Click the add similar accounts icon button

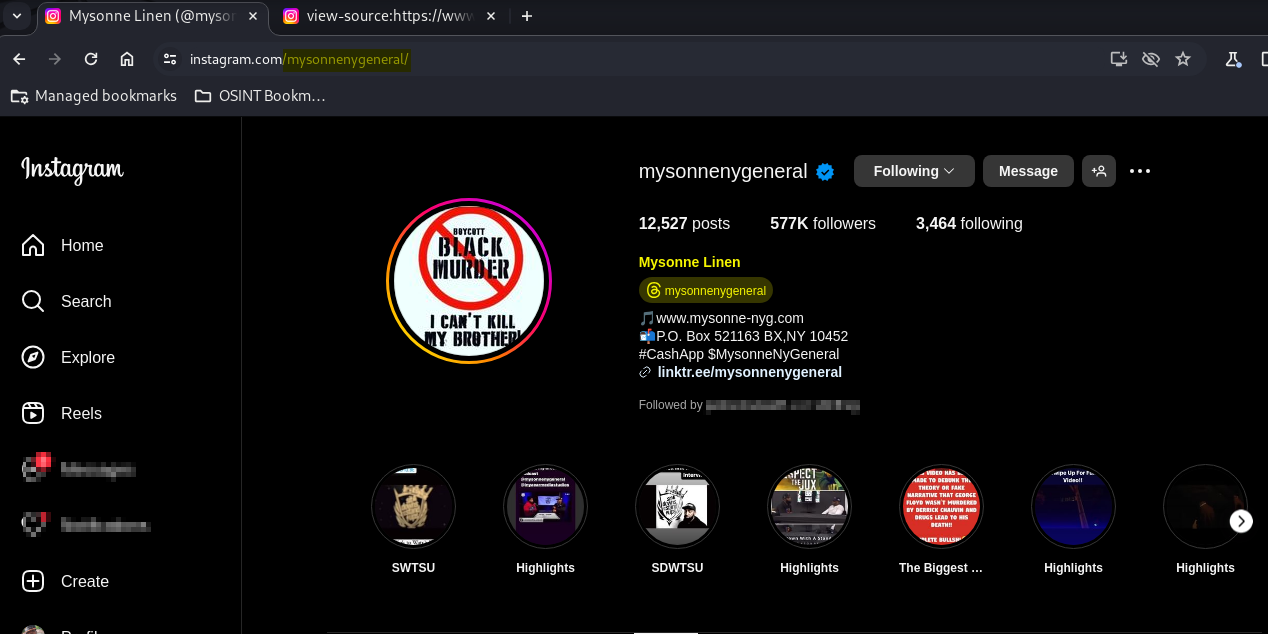(x=1099, y=171)
